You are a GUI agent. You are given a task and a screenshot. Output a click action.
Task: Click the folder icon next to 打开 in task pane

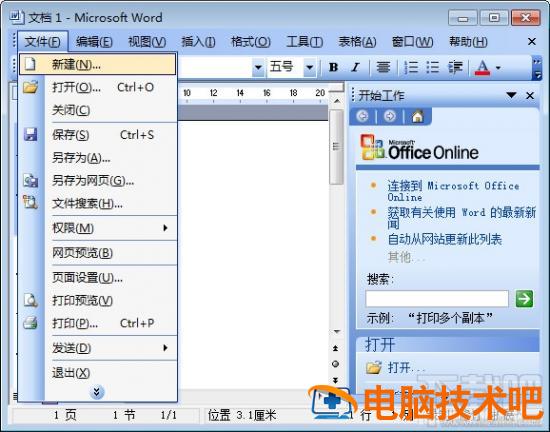(374, 367)
